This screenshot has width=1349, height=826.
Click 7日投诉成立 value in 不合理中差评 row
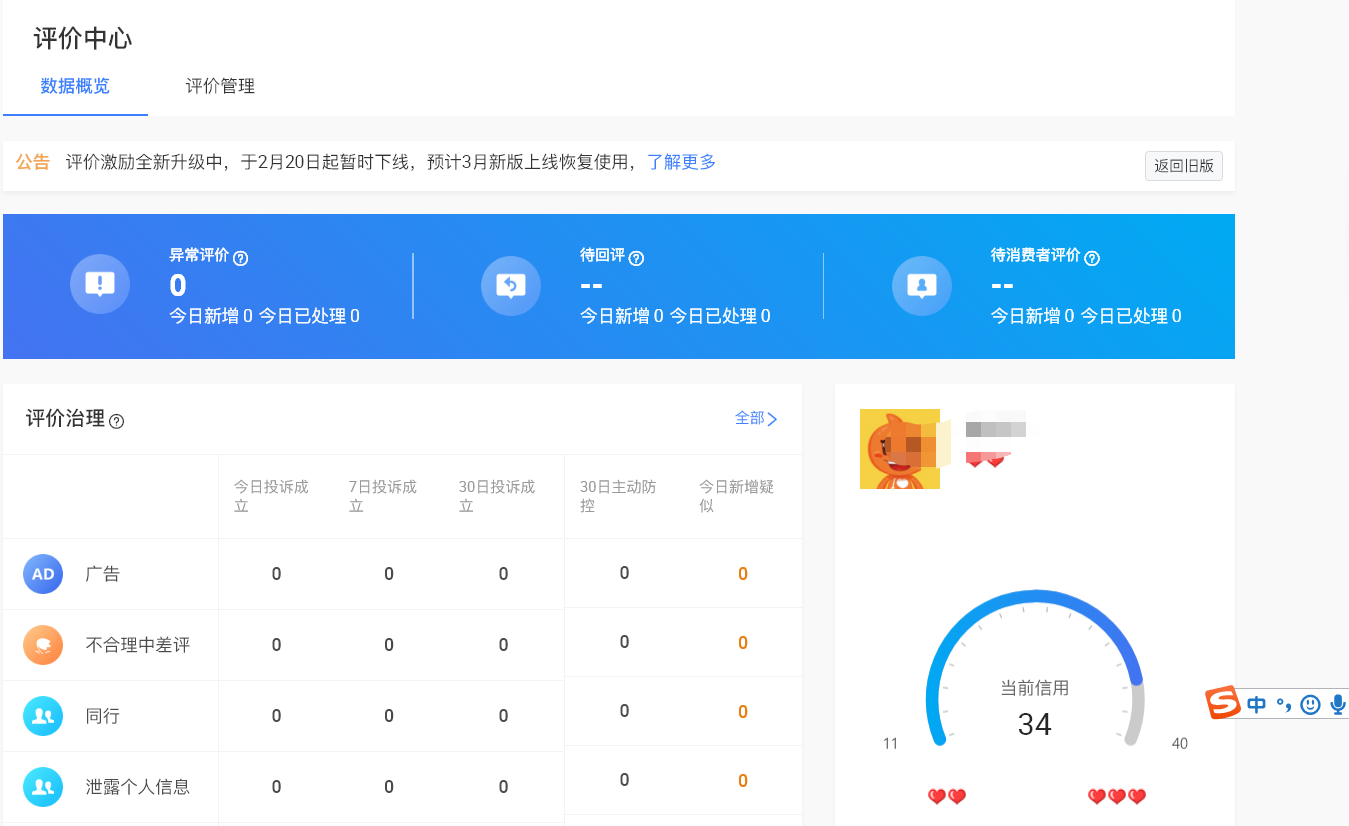(x=389, y=645)
